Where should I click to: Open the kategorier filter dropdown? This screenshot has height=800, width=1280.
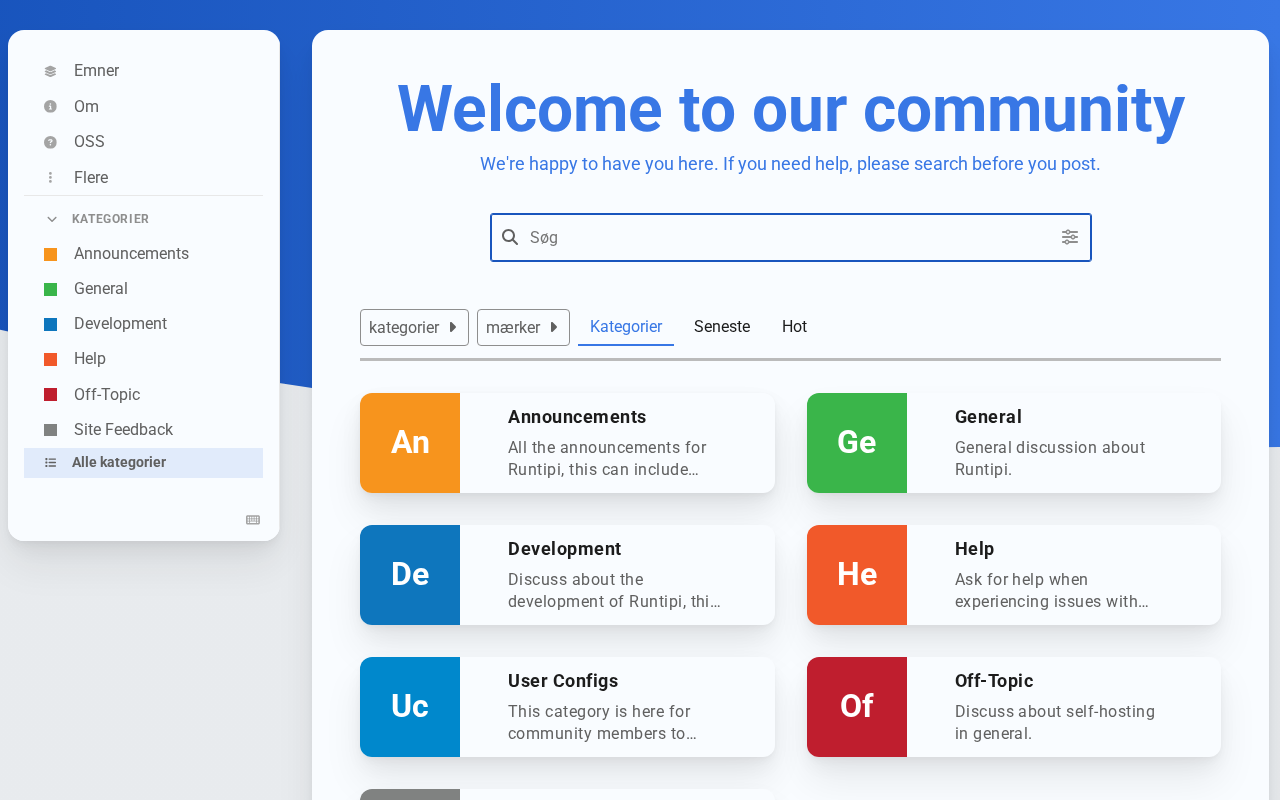click(414, 327)
